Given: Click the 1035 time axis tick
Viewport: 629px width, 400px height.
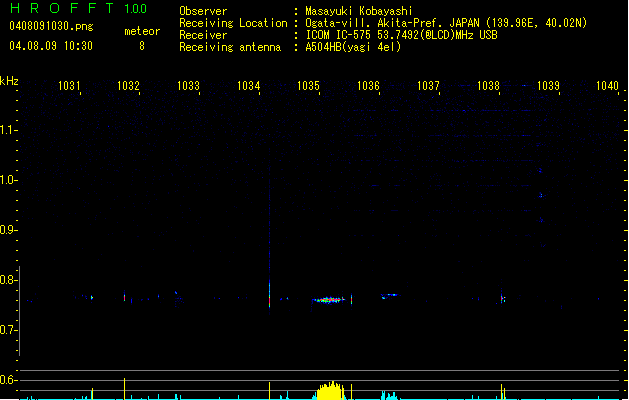Looking at the screenshot, I should pyautogui.click(x=308, y=86).
